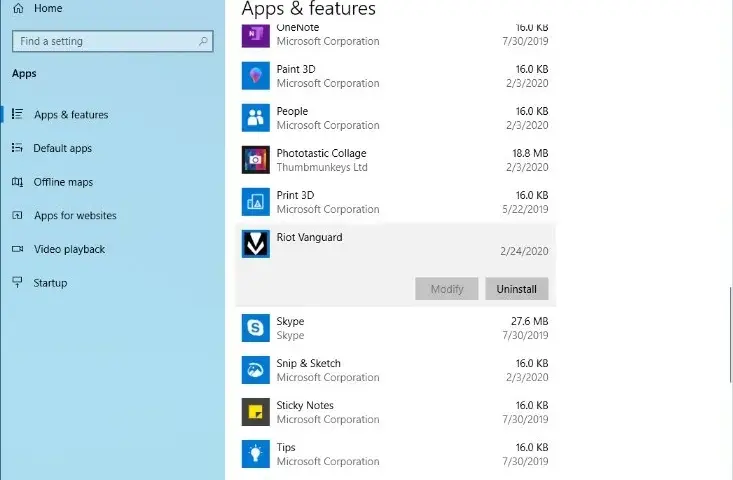Uninstall Riot Vanguard
Viewport: 733px width, 480px height.
pyautogui.click(x=517, y=289)
